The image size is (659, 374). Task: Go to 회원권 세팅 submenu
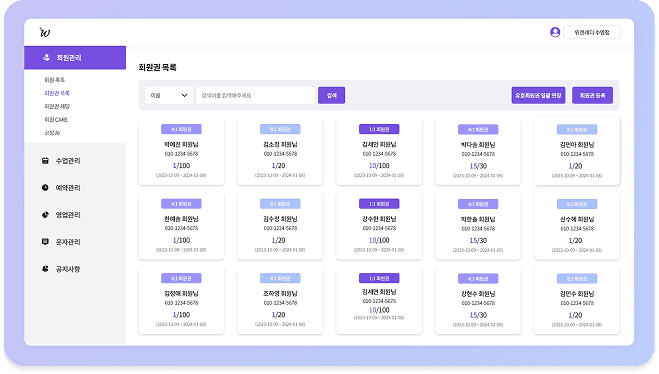click(57, 106)
